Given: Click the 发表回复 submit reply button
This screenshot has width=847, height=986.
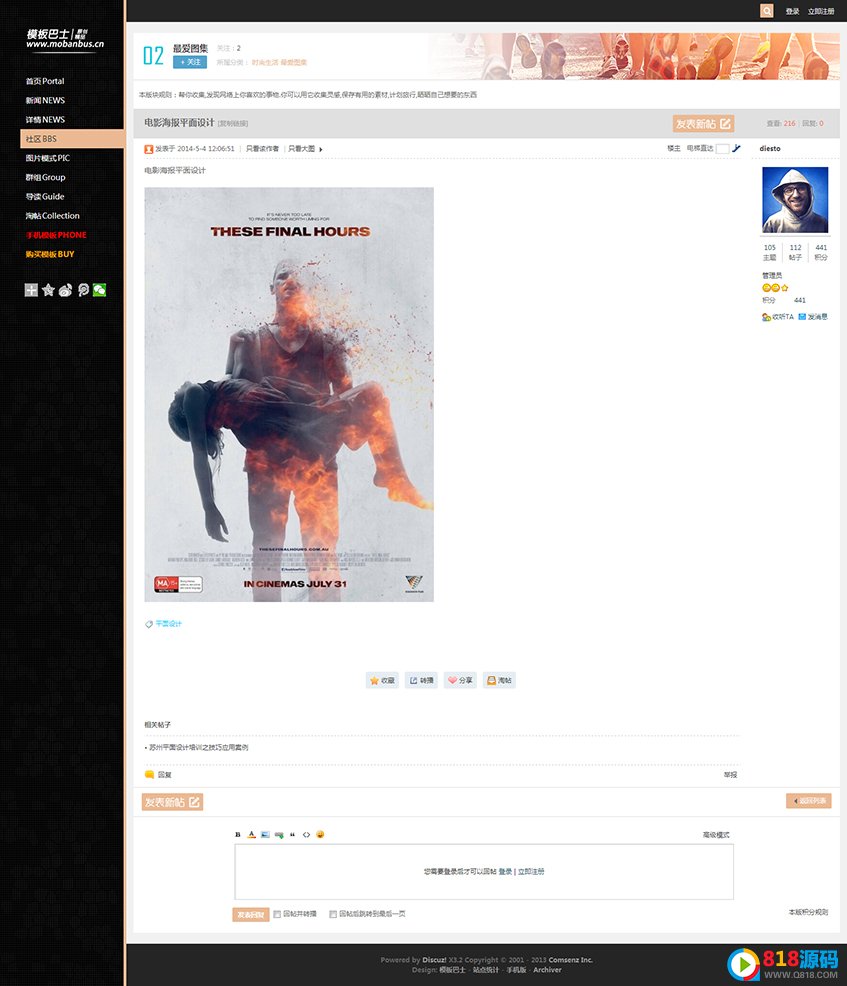Looking at the screenshot, I should coord(251,914).
